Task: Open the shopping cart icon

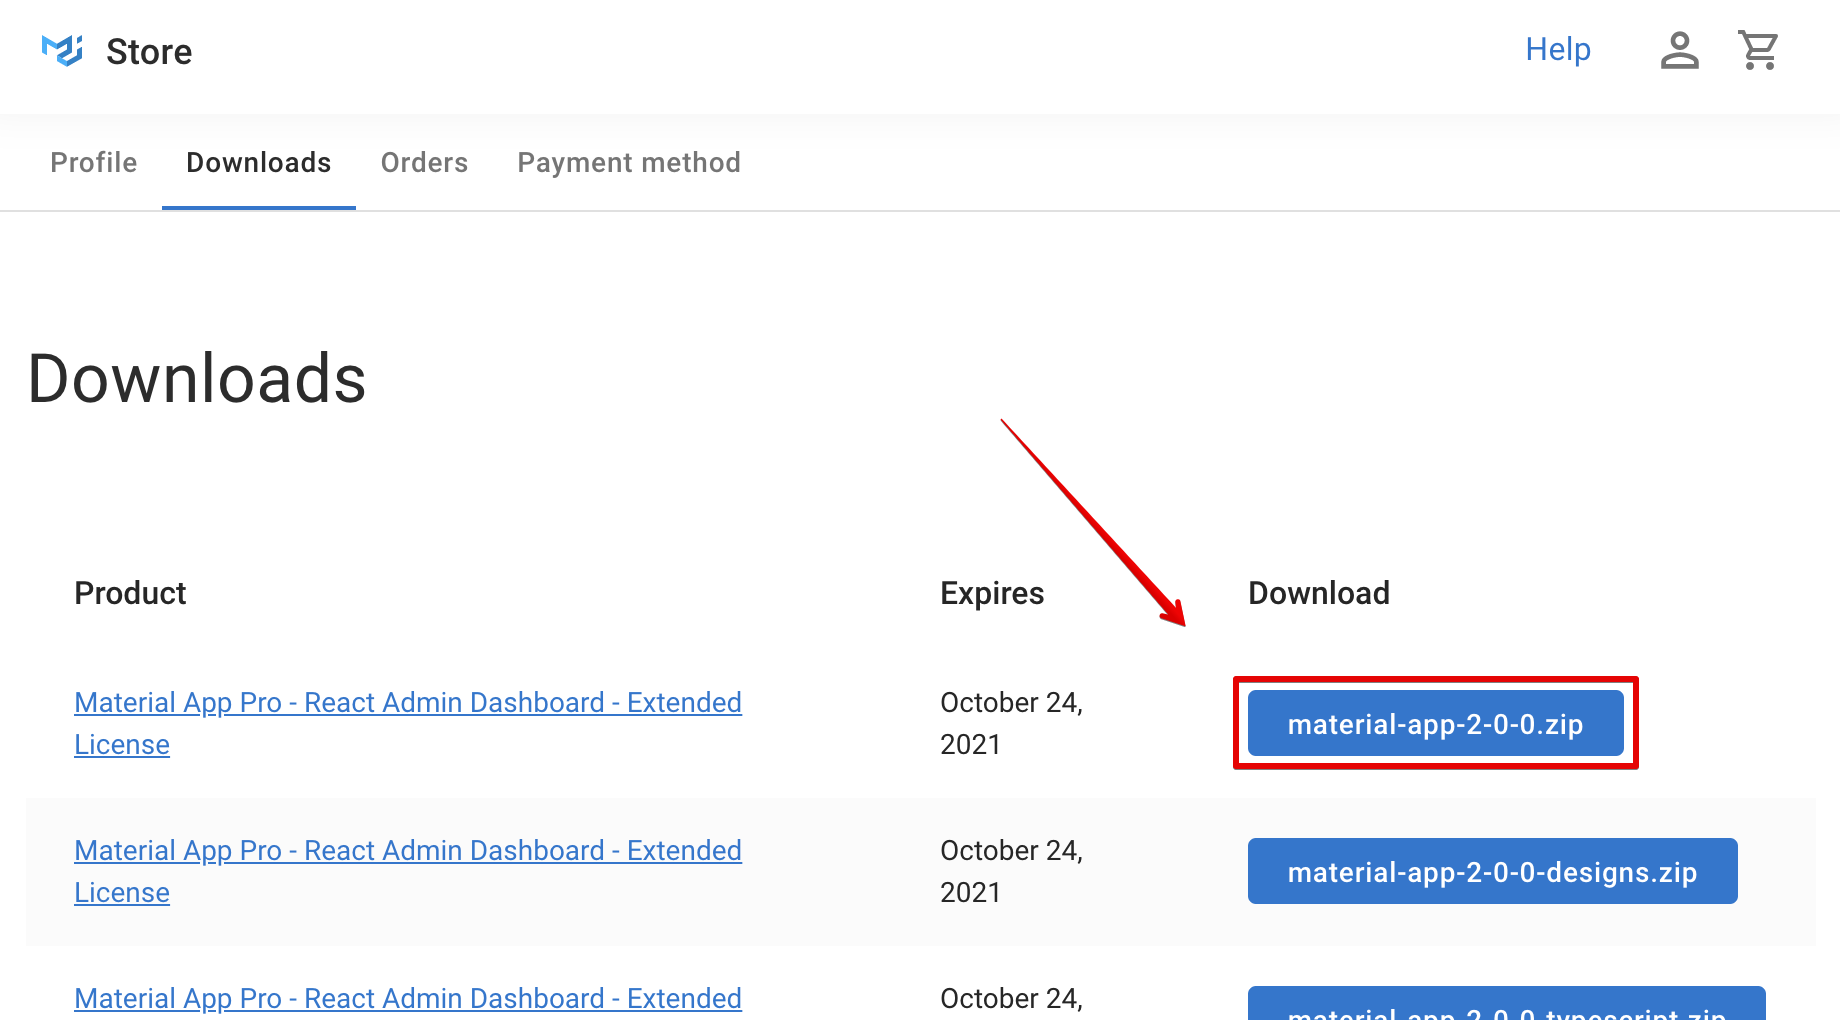Action: tap(1758, 50)
